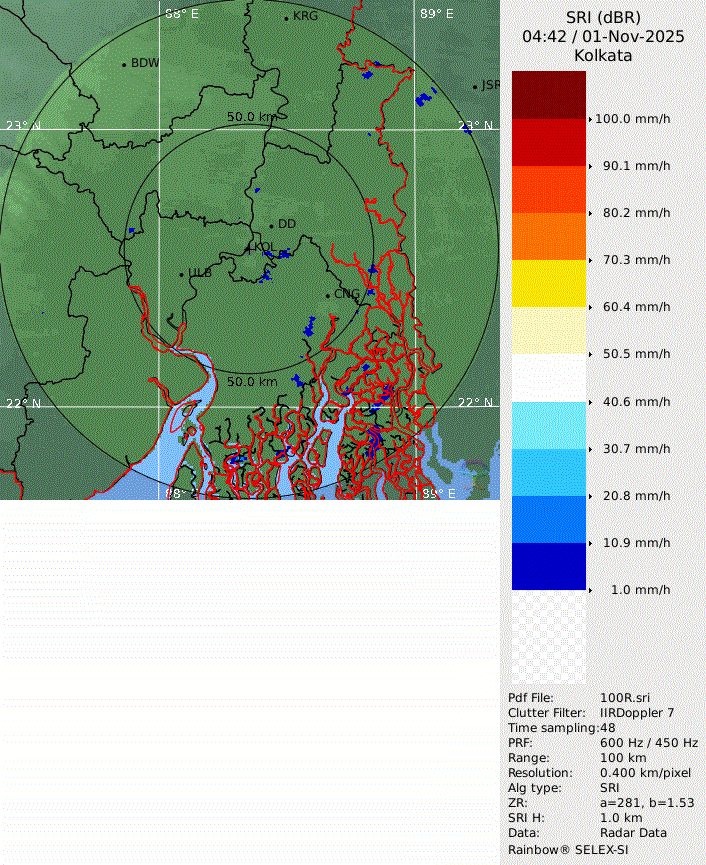This screenshot has width=706, height=865.
Task: Click the orange 70.3 mm/h legend band
Action: [548, 236]
